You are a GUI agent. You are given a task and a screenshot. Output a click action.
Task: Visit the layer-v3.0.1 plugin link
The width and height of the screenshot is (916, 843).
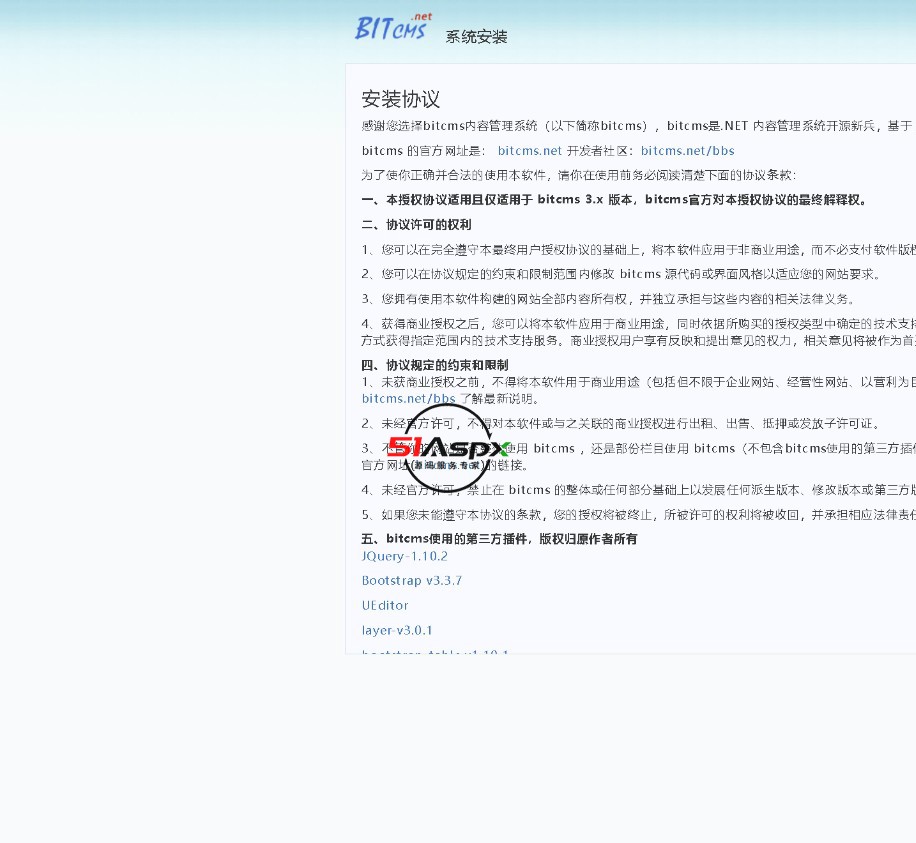tap(397, 630)
